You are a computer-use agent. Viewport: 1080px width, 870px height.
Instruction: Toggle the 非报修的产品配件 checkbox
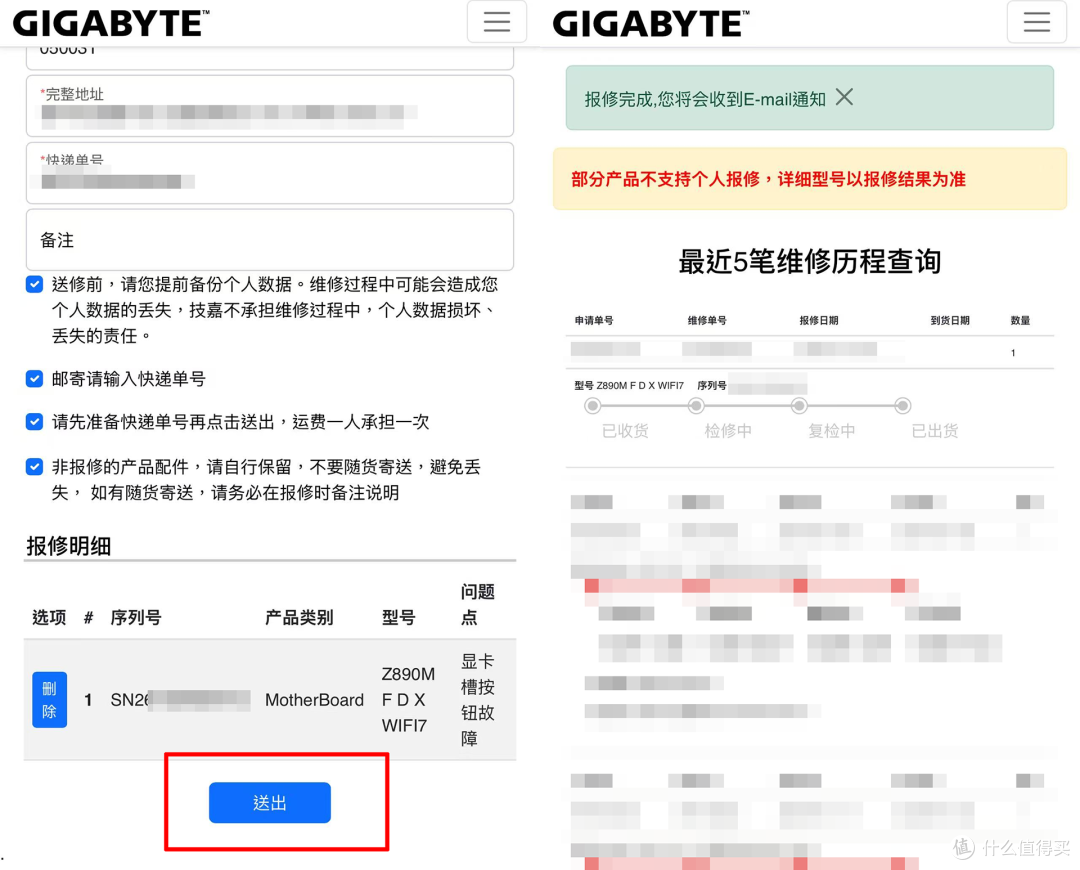point(34,467)
